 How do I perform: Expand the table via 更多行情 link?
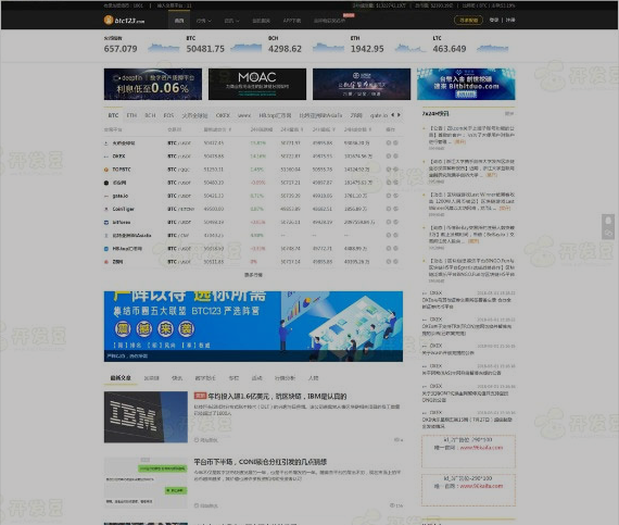[253, 274]
